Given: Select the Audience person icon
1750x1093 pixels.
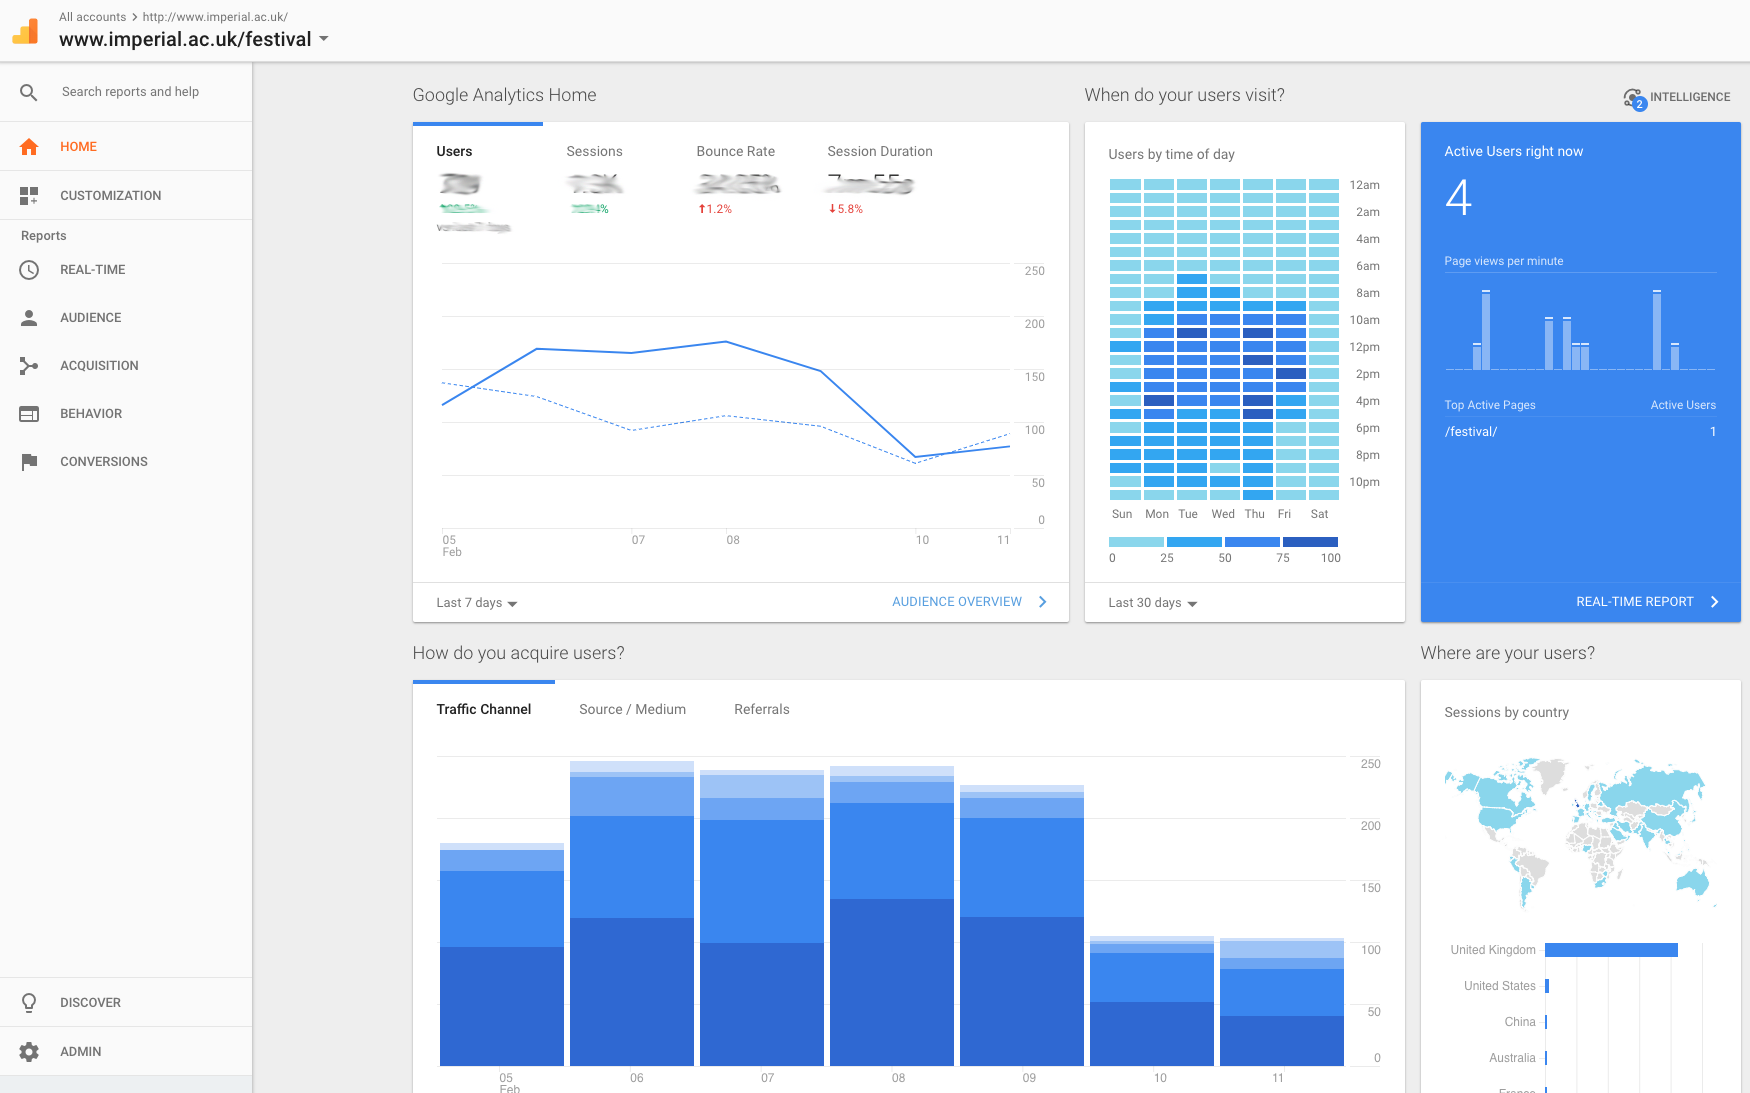Looking at the screenshot, I should (x=29, y=318).
